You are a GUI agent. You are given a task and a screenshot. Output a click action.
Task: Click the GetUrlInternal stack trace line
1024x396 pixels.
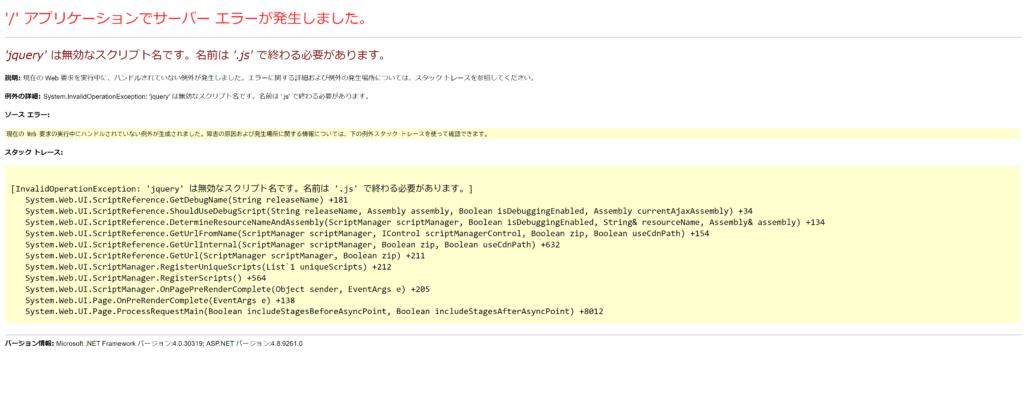292,244
